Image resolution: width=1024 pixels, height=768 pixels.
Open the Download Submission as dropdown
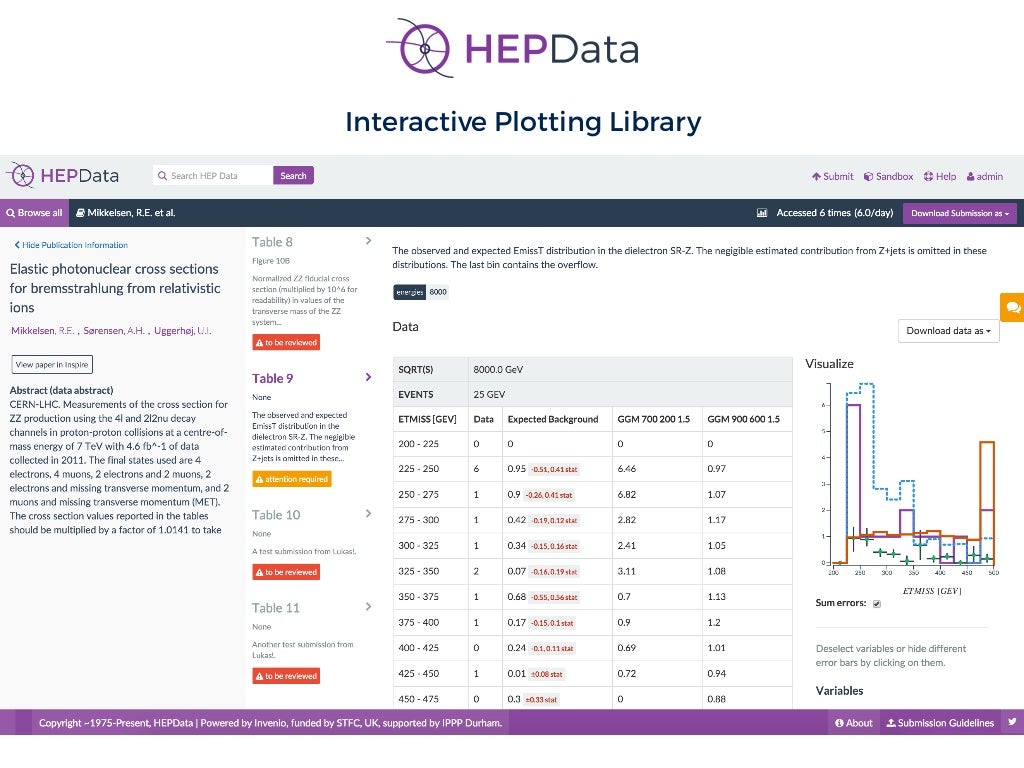pyautogui.click(x=959, y=214)
